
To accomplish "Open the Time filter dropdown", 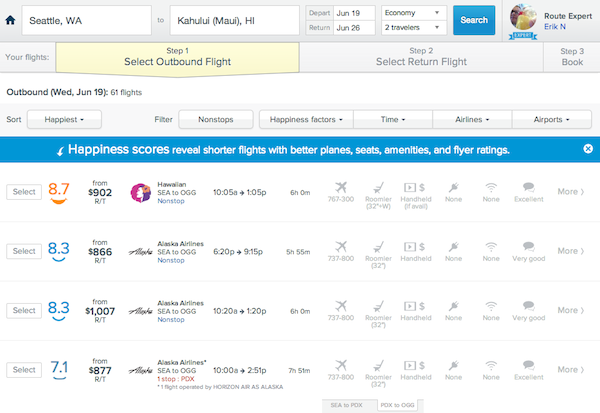I will point(393,119).
